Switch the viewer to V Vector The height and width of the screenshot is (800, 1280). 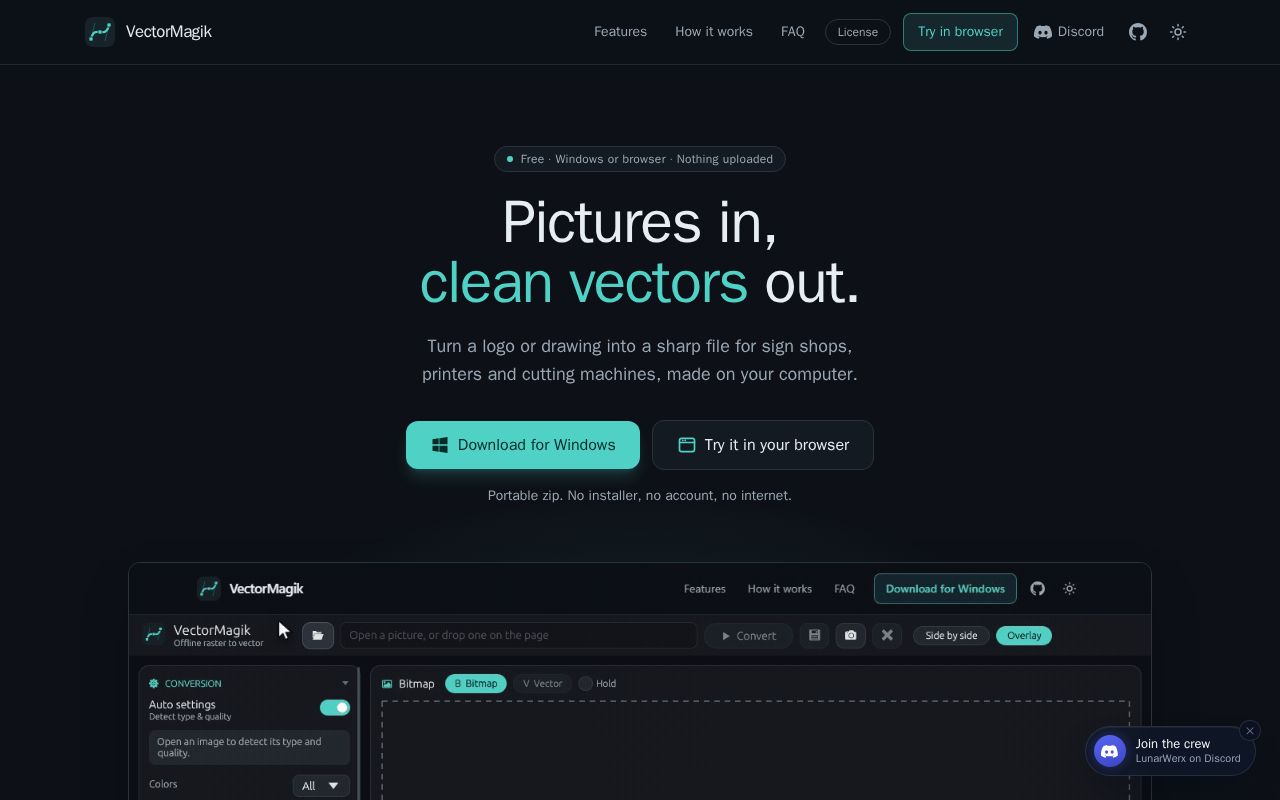click(543, 684)
